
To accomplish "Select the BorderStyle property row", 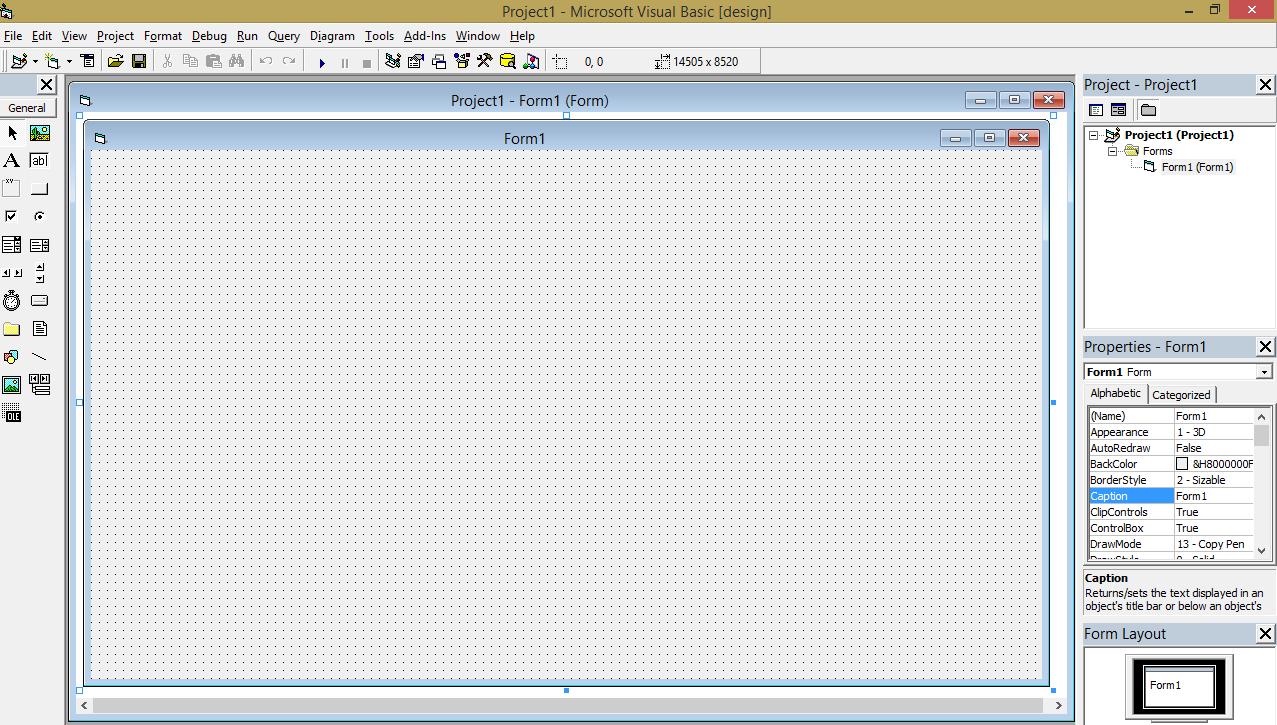I will (x=1171, y=480).
